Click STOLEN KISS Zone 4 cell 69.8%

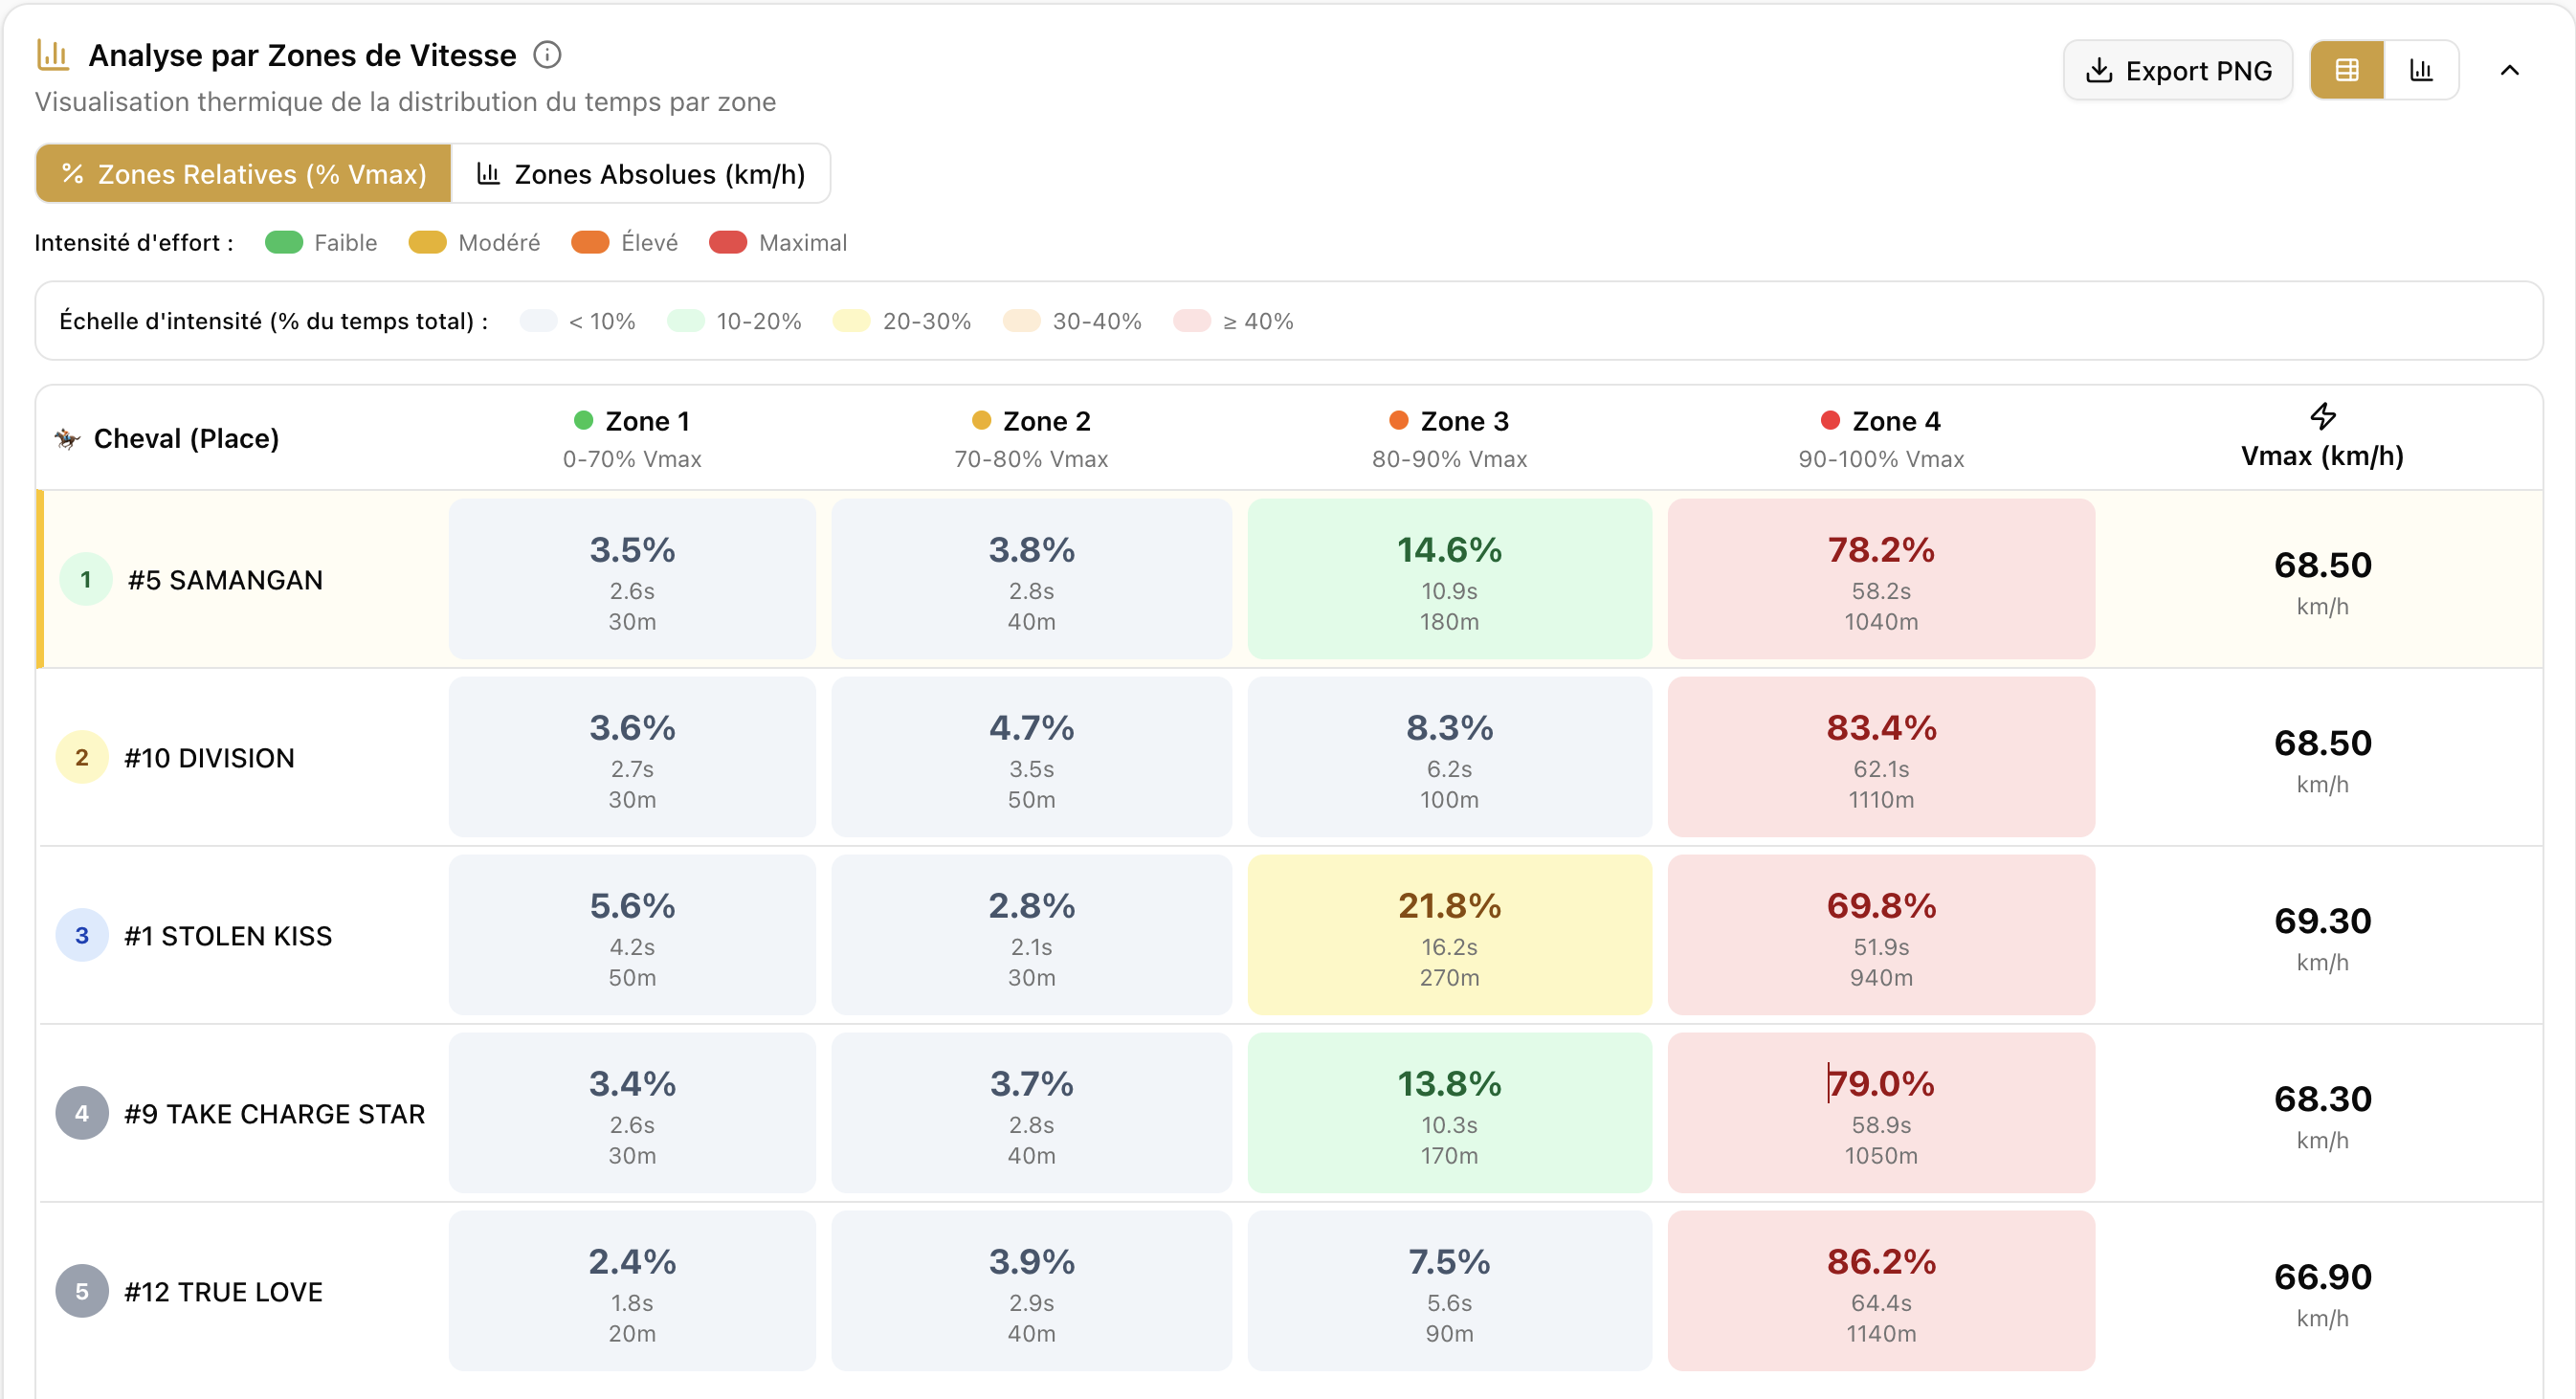coord(1881,935)
